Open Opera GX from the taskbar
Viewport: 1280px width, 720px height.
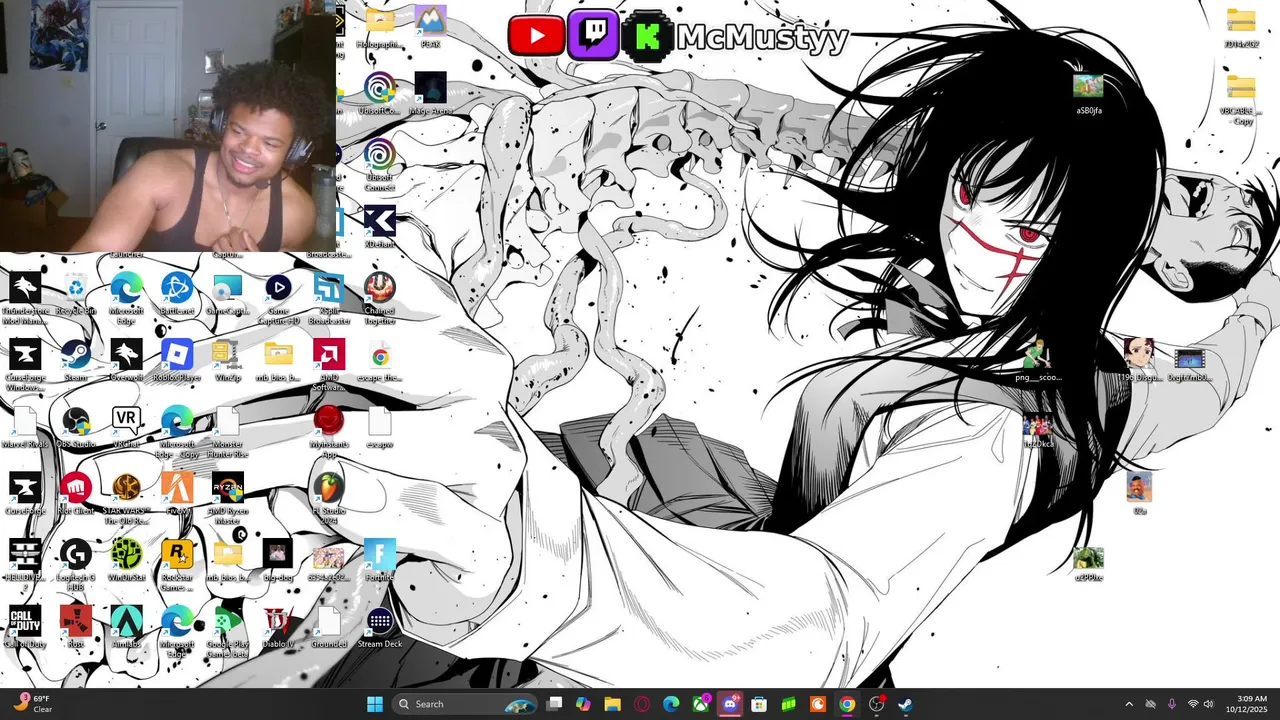(x=642, y=704)
